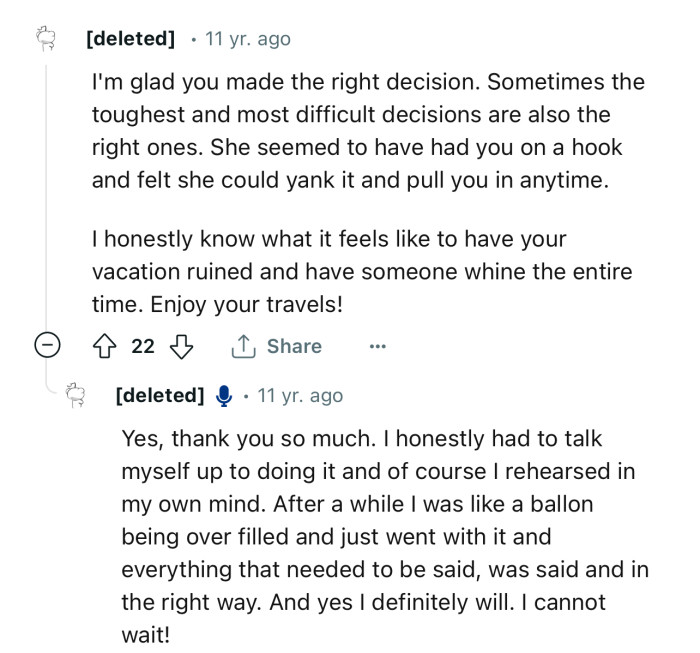Open the three-dot more options menu

pos(377,346)
